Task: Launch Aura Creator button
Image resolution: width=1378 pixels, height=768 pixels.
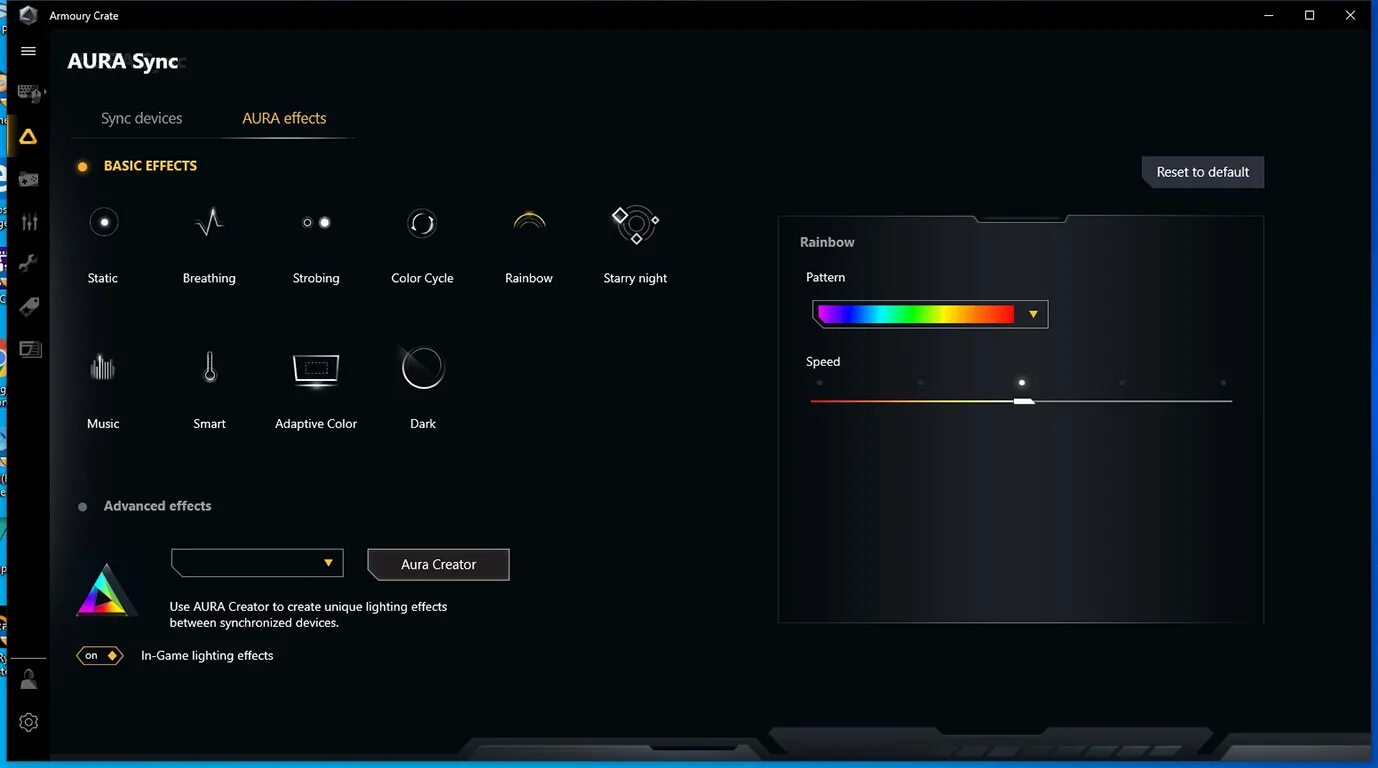Action: click(x=438, y=564)
